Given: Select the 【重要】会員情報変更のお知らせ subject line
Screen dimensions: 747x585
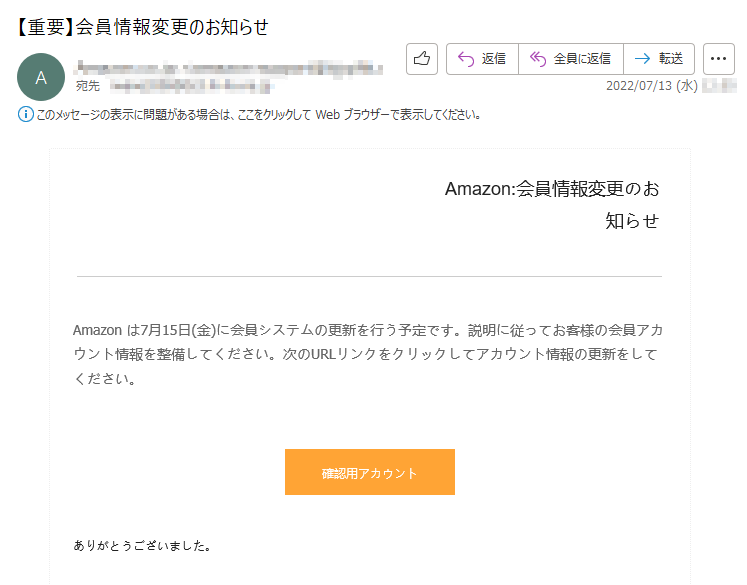Looking at the screenshot, I should point(142,26).
